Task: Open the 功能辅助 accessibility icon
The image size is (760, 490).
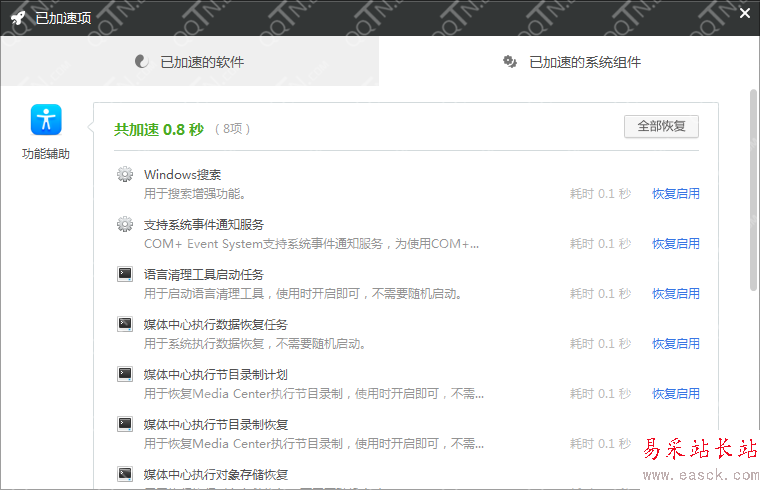Action: [46, 120]
